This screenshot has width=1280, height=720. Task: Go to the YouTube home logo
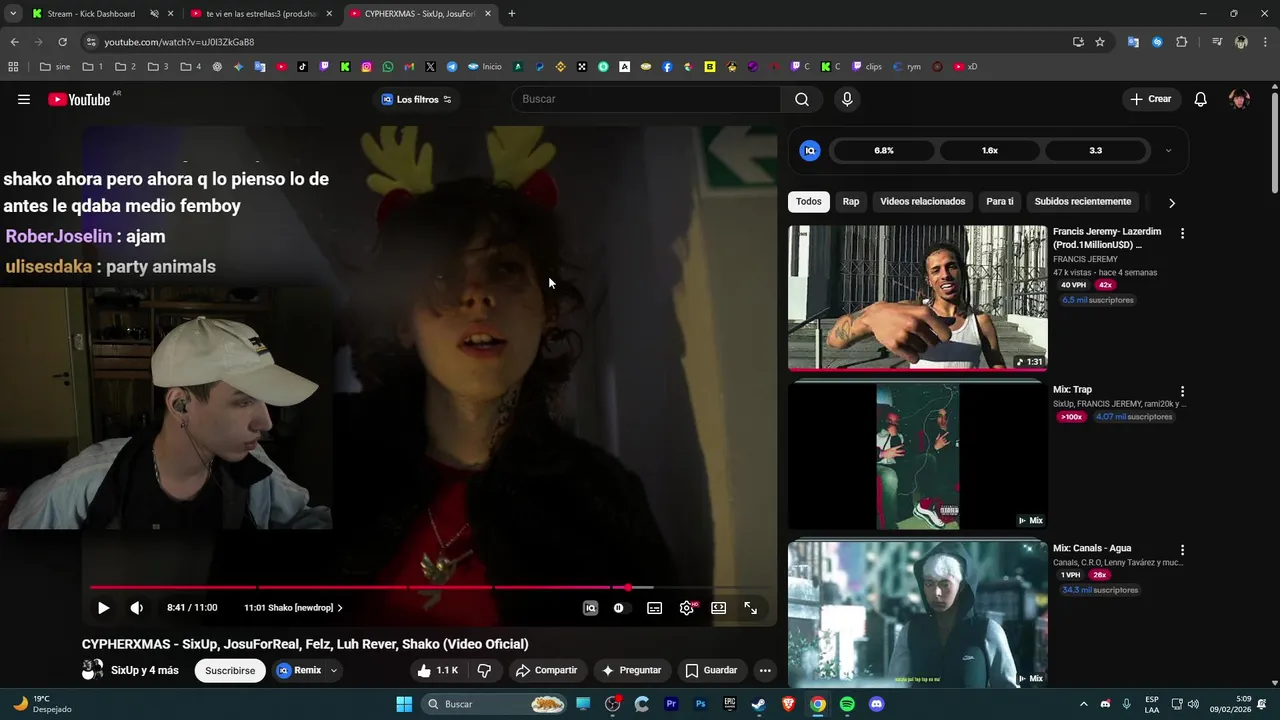(79, 99)
